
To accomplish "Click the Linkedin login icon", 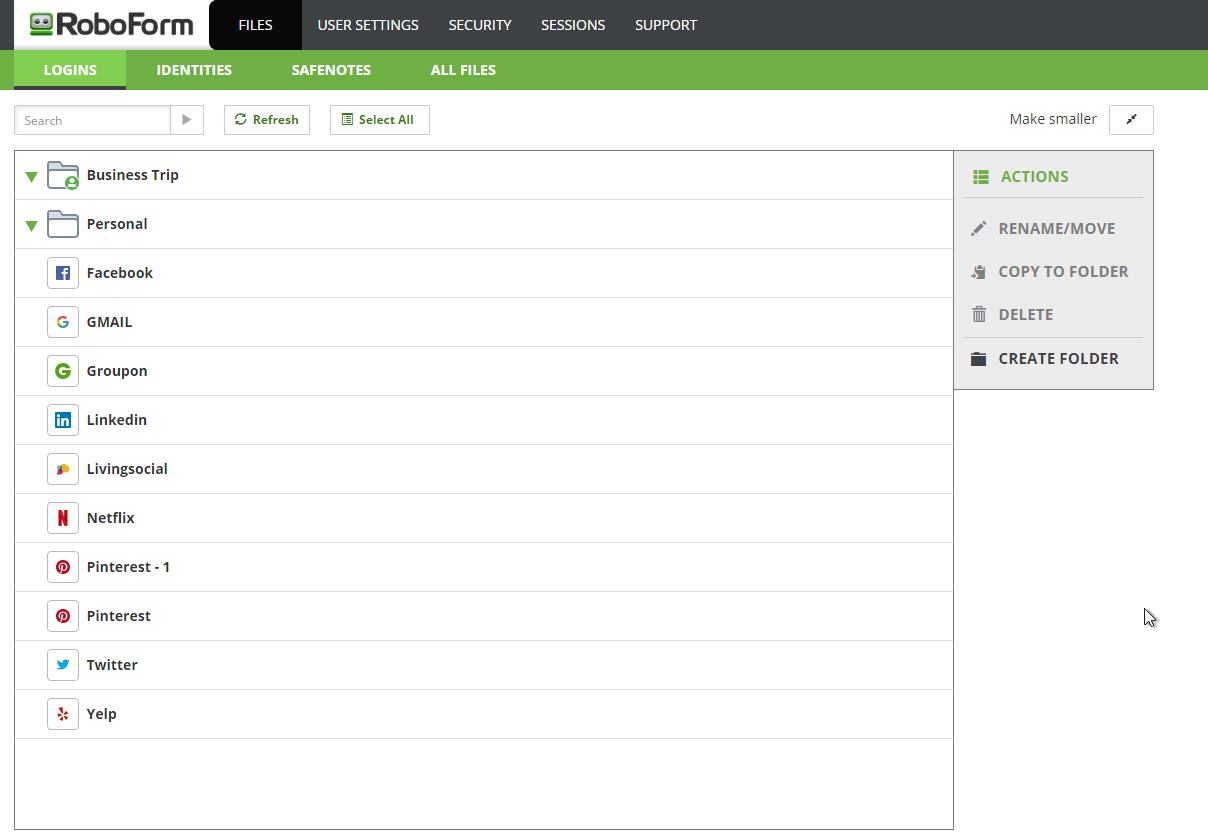I will [x=63, y=420].
